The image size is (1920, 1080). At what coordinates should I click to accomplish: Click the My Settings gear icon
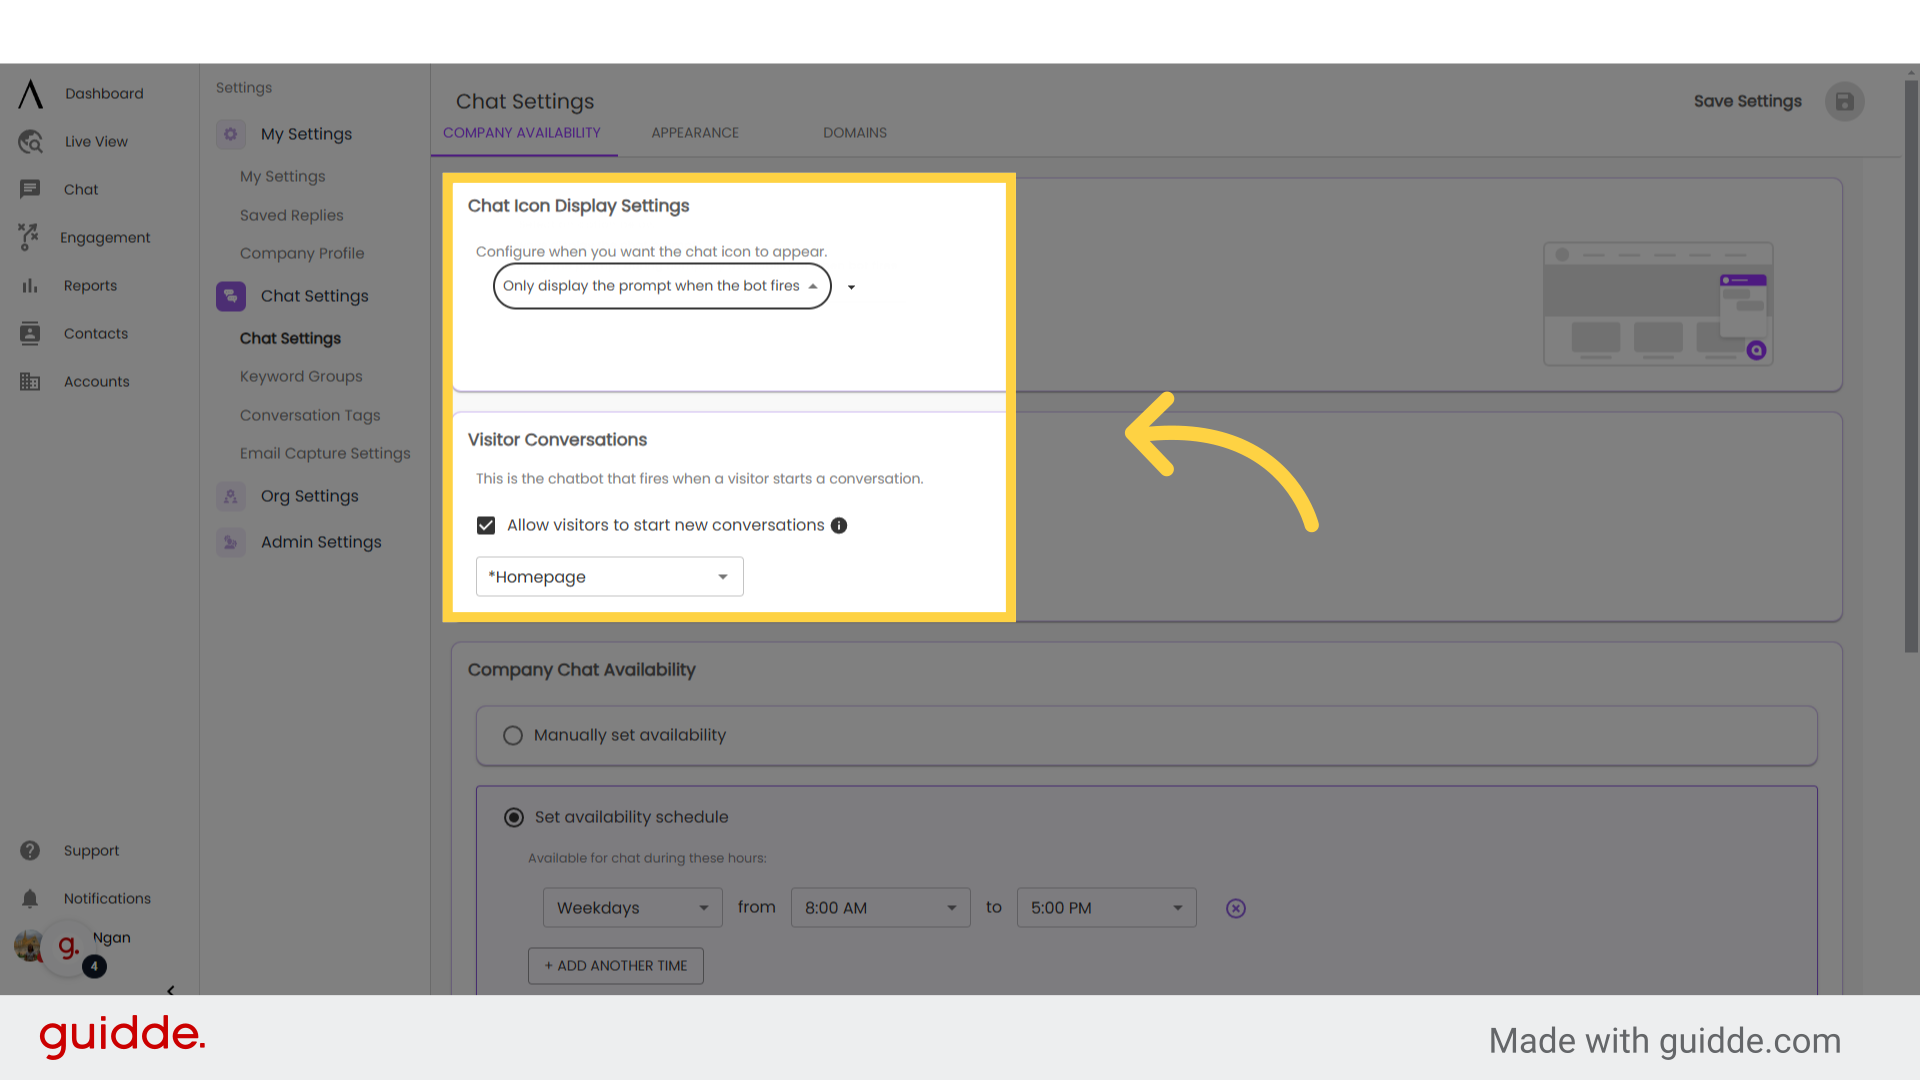pos(231,134)
